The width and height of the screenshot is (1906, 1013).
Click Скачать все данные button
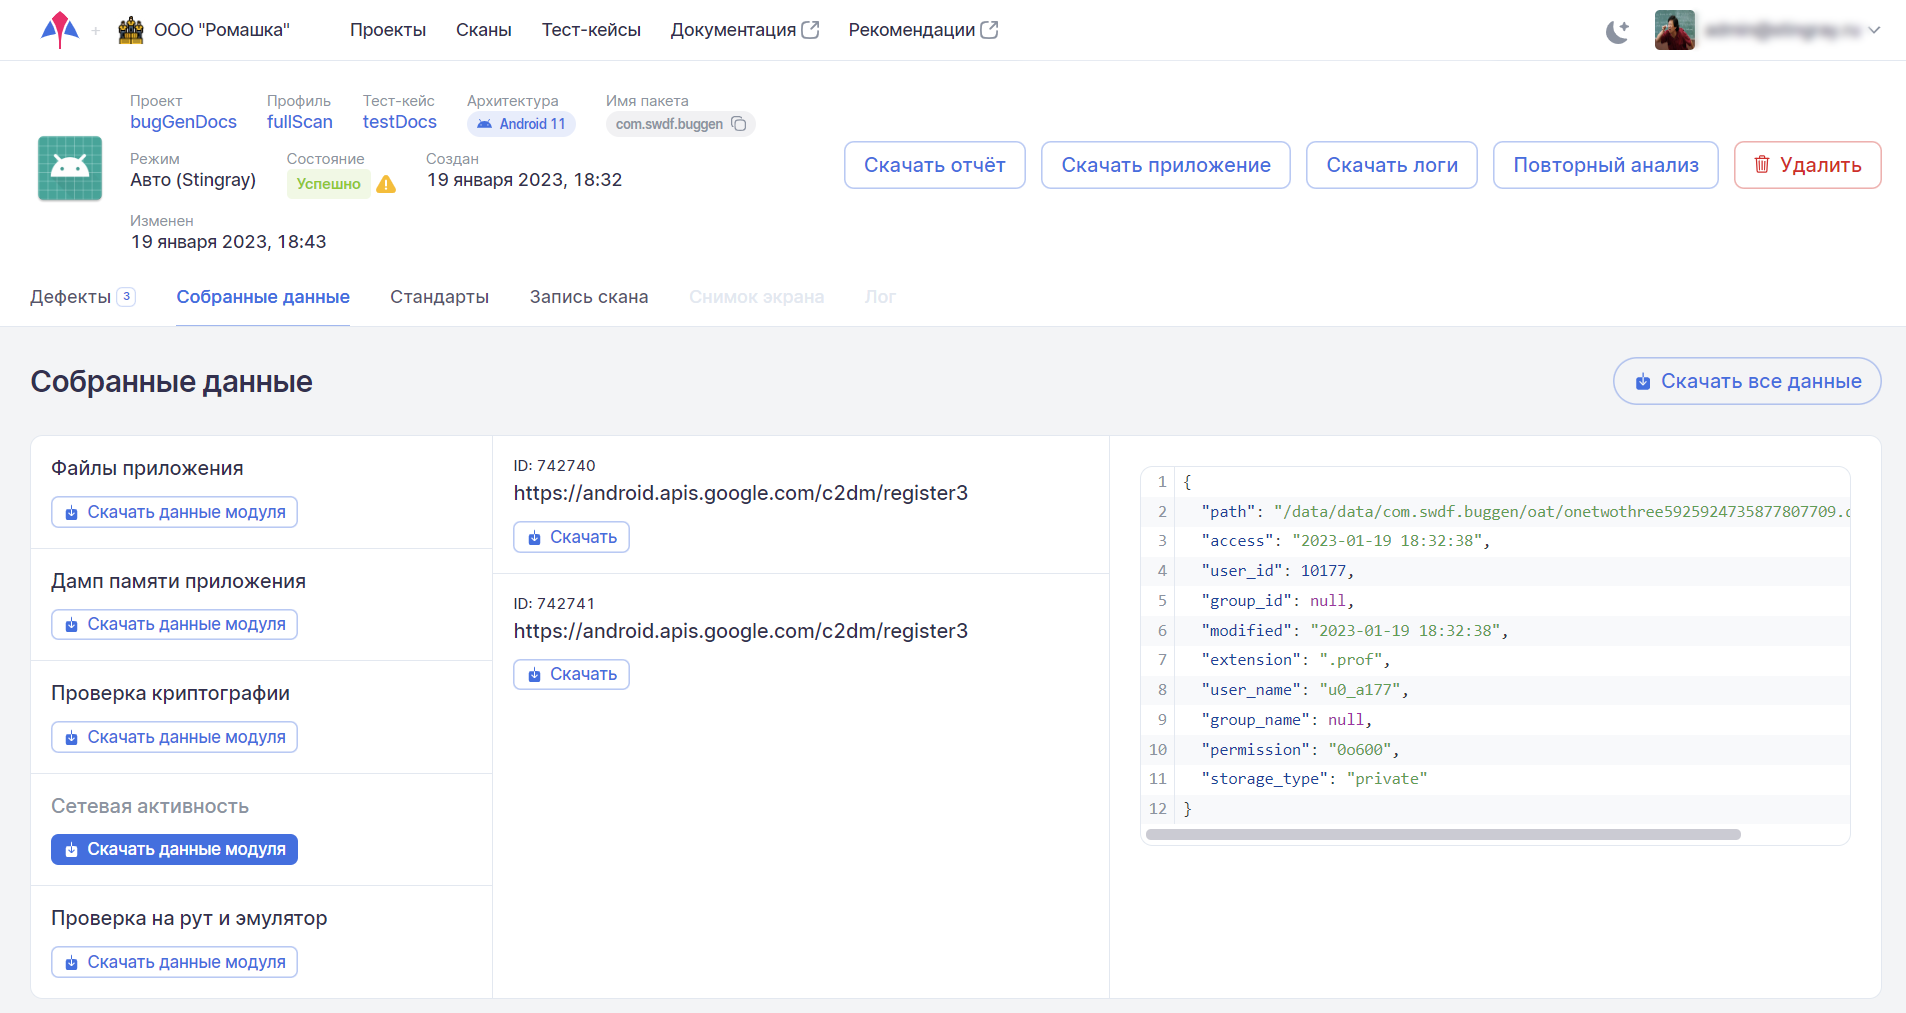[x=1747, y=381]
